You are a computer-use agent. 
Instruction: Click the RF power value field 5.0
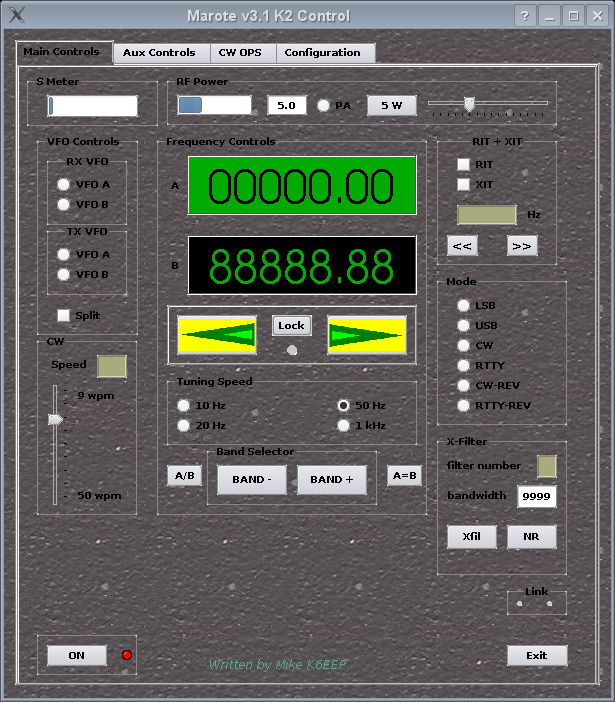point(287,105)
